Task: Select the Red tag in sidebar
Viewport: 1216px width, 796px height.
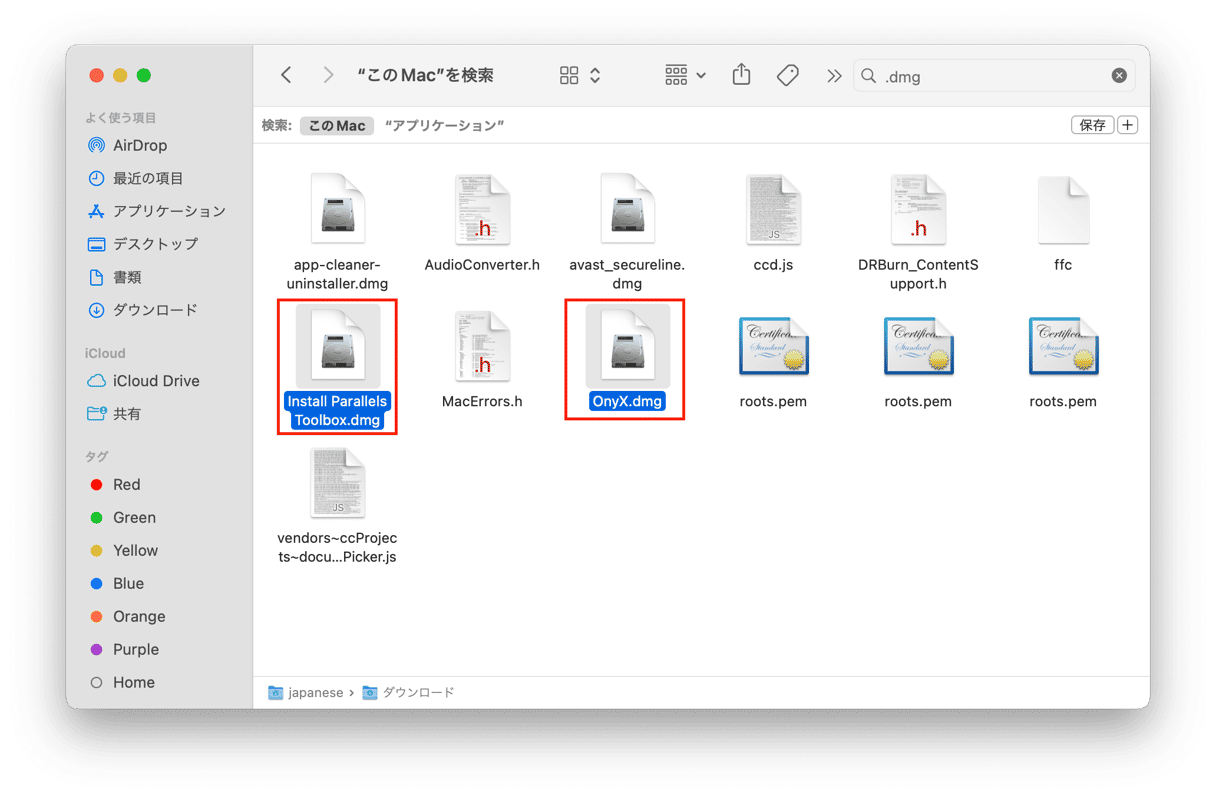Action: [x=126, y=485]
